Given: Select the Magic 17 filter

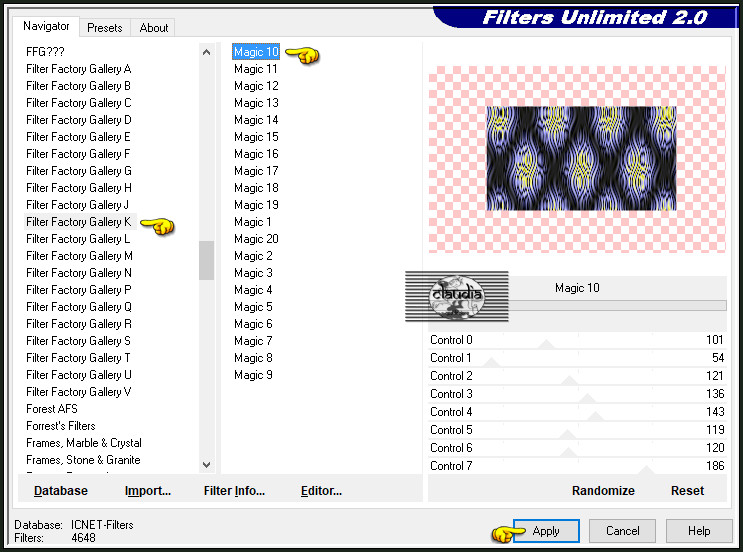Looking at the screenshot, I should pyautogui.click(x=256, y=171).
